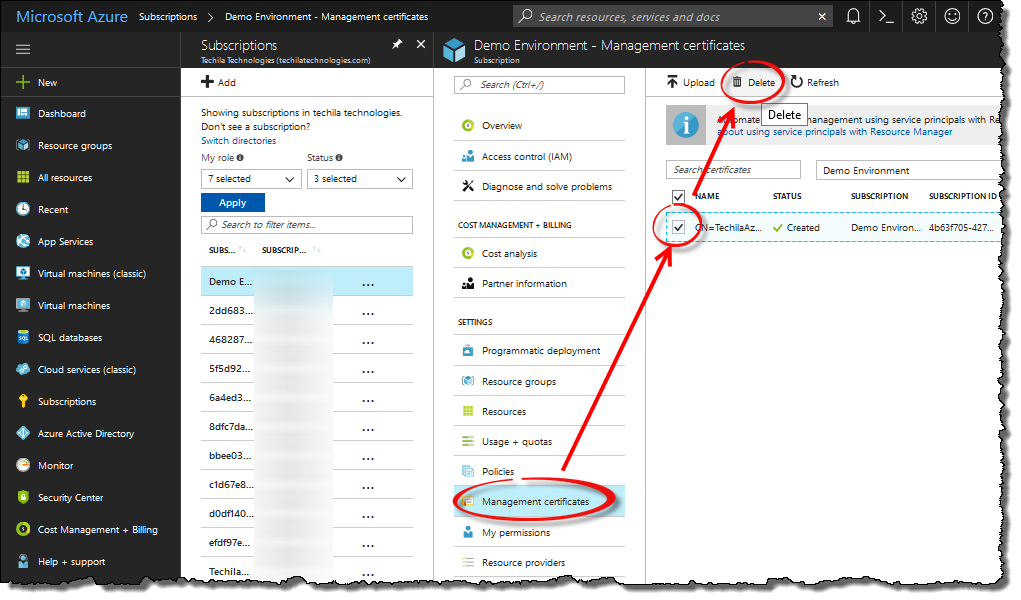1021x600 pixels.
Task: Click the Delete certificate button
Action: [753, 83]
